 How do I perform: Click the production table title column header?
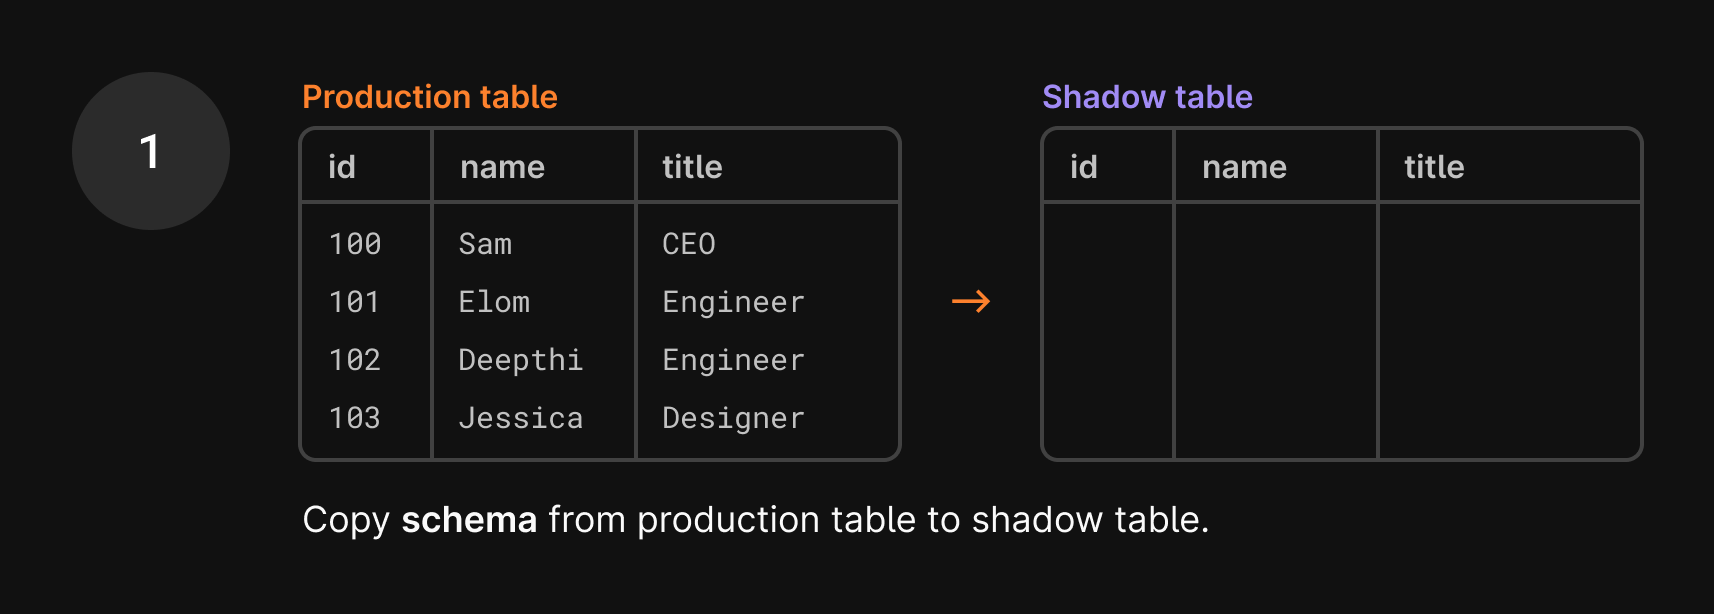[x=692, y=167]
